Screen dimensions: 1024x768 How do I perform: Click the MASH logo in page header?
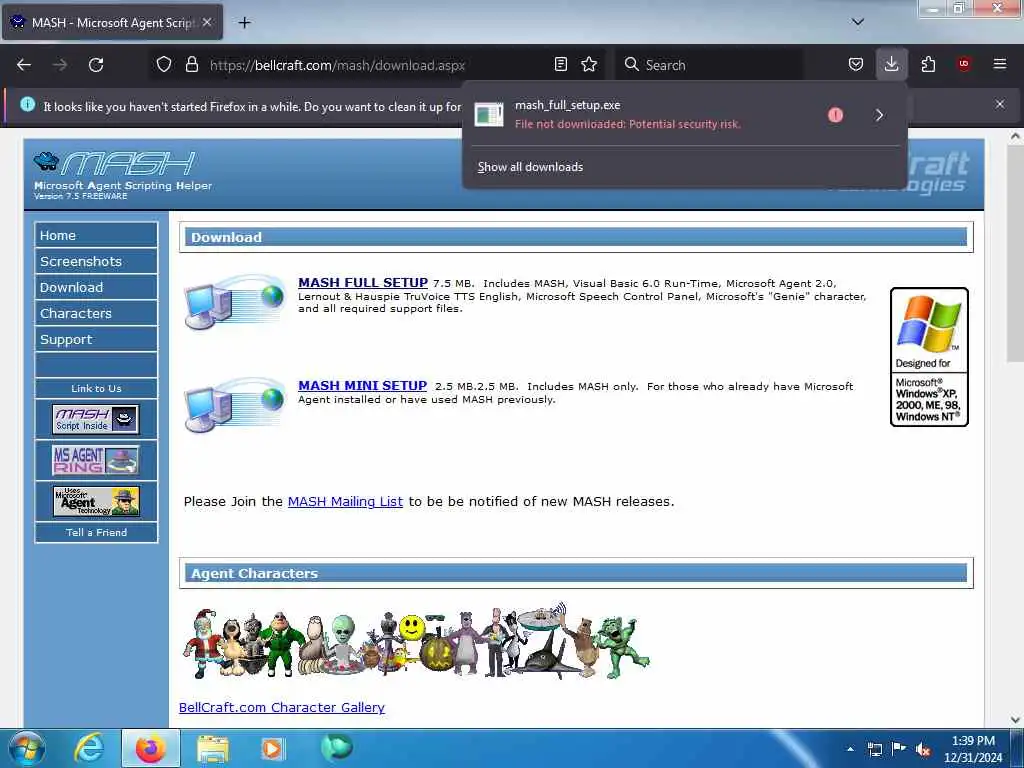115,163
